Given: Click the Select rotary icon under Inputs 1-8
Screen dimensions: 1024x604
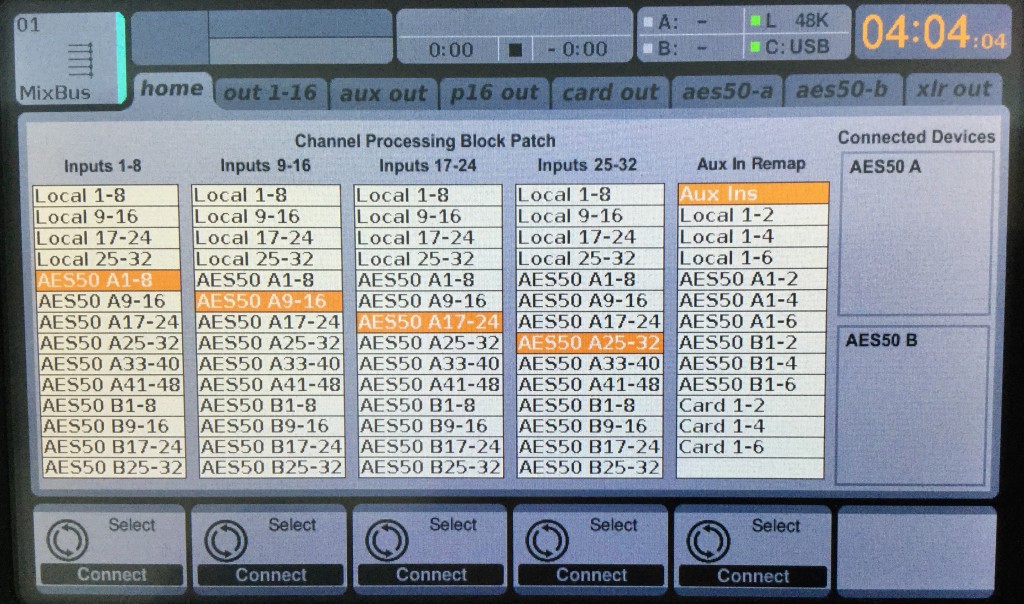Looking at the screenshot, I should click(x=67, y=541).
